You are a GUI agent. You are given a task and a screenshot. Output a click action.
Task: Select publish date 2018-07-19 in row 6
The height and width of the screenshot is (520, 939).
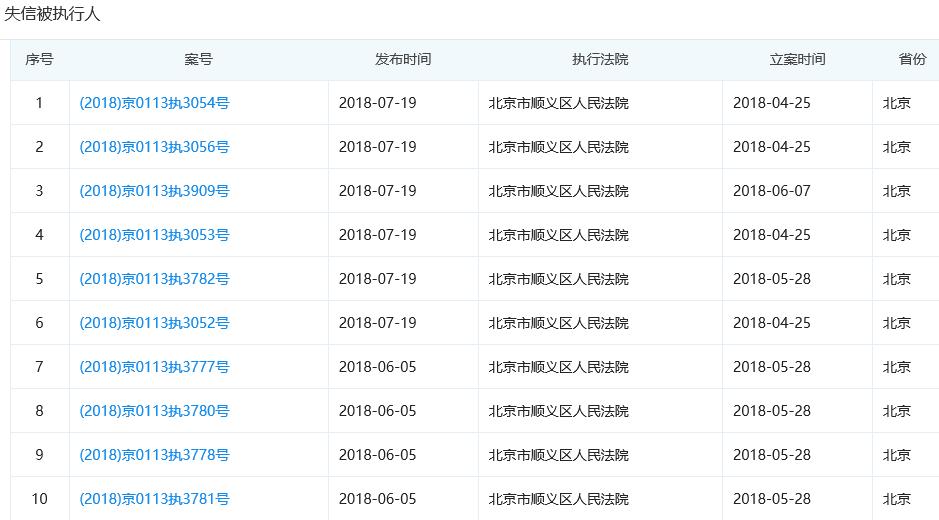pos(377,323)
